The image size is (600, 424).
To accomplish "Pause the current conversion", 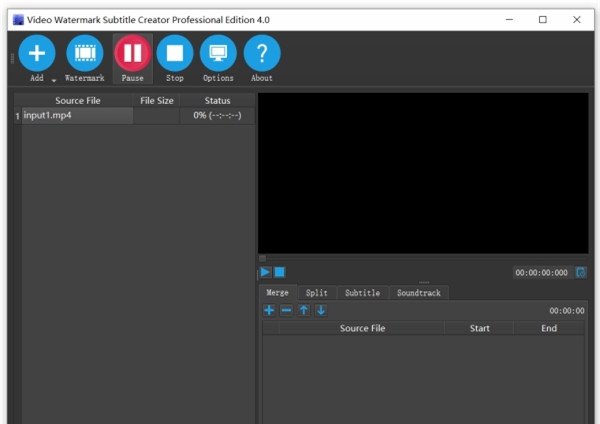I will point(132,53).
